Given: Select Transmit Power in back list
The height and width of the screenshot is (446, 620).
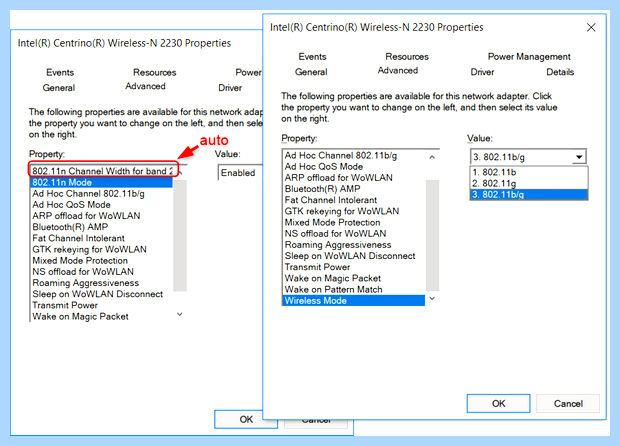Looking at the screenshot, I should (x=102, y=305).
